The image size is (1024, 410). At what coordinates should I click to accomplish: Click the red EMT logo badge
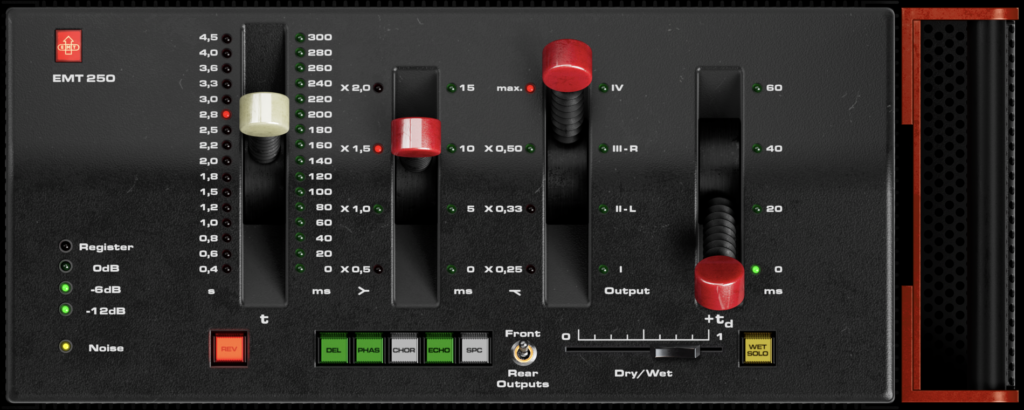pyautogui.click(x=68, y=45)
